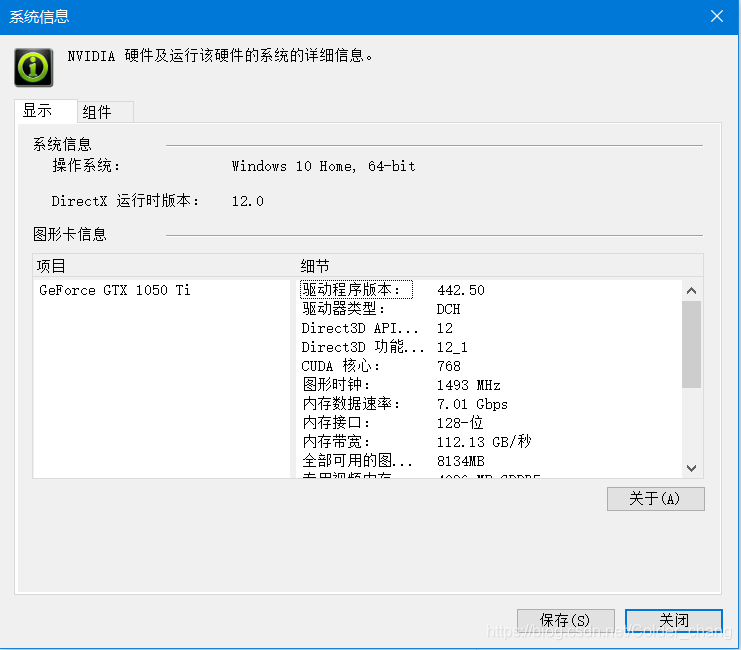Select the Direct3D API row
The image size is (741, 650).
point(489,328)
